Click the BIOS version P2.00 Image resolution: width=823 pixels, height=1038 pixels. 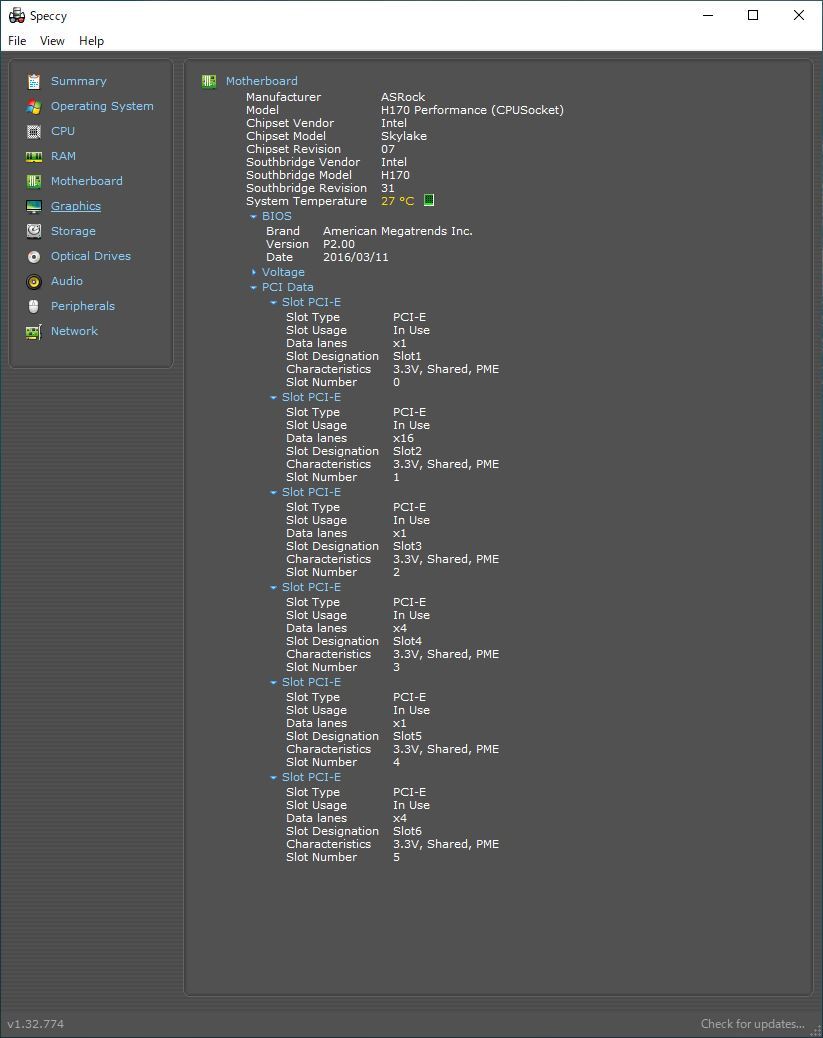pos(339,244)
